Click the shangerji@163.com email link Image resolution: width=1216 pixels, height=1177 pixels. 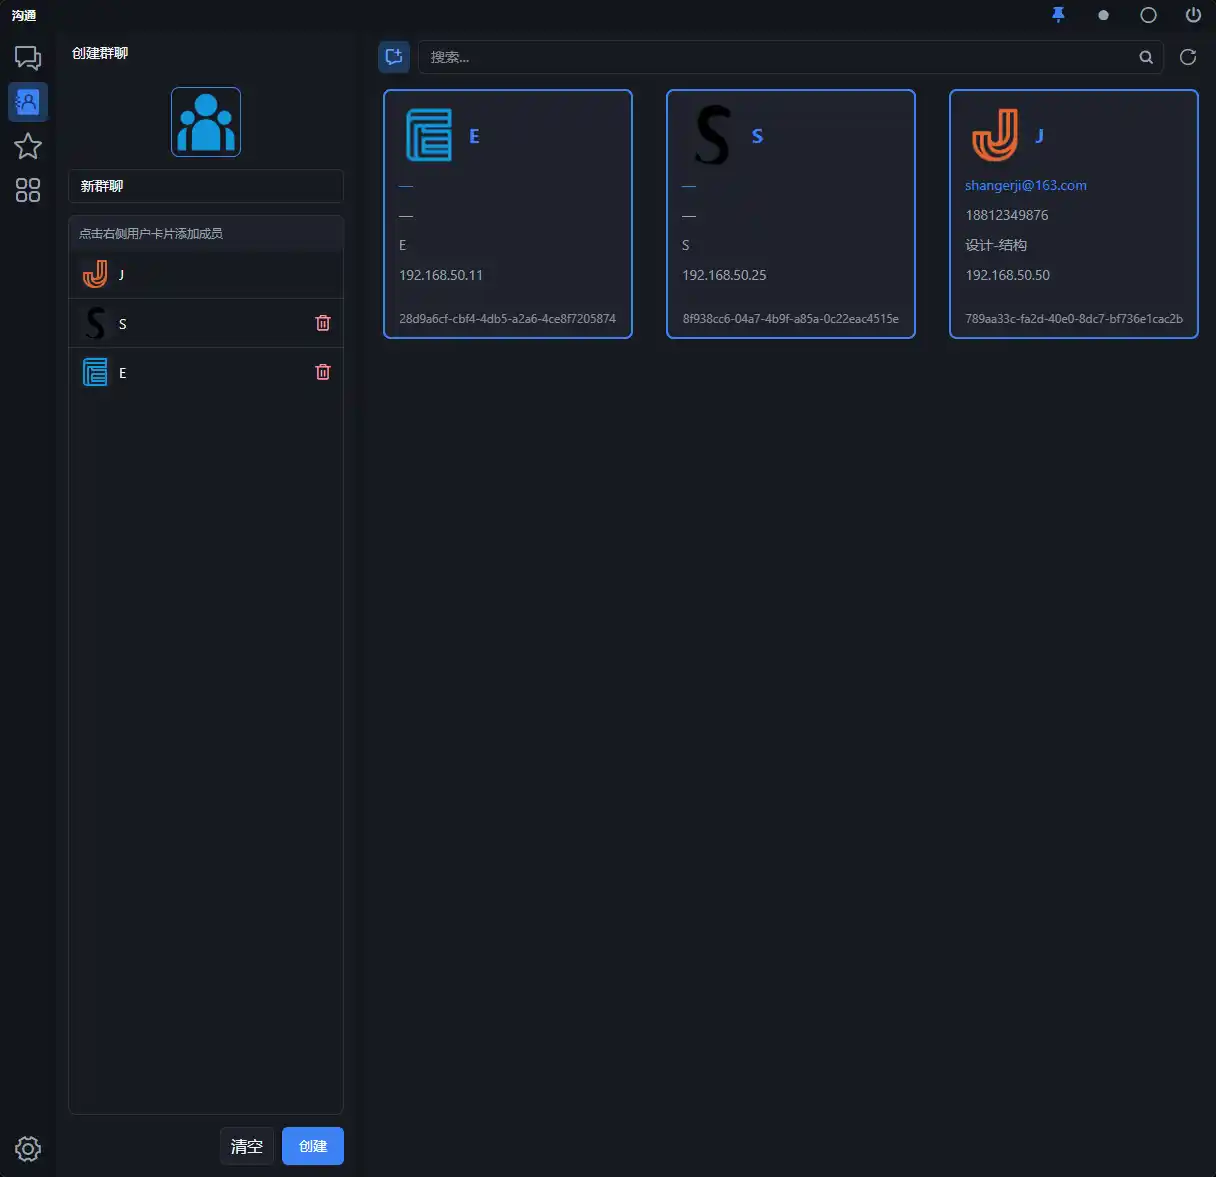[1026, 185]
